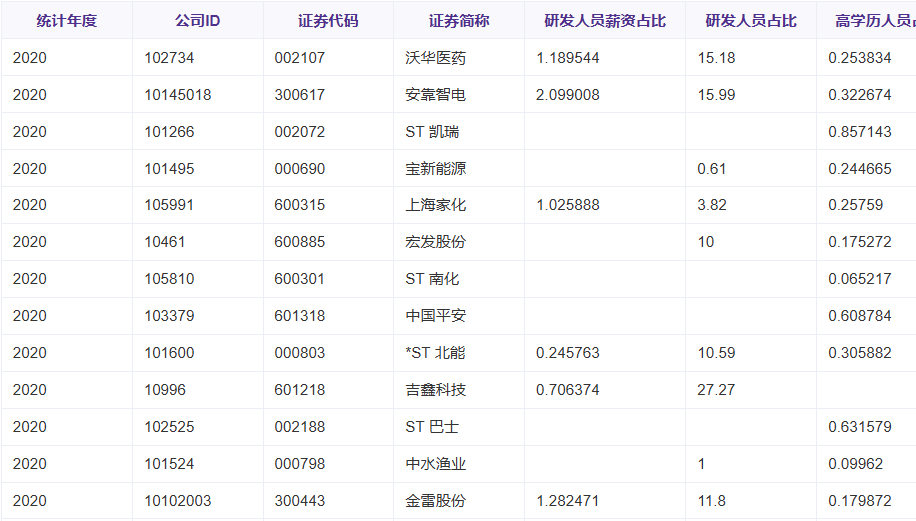Screen dimensions: 916x521
Task: Select company ID cell 105991
Action: tap(197, 205)
